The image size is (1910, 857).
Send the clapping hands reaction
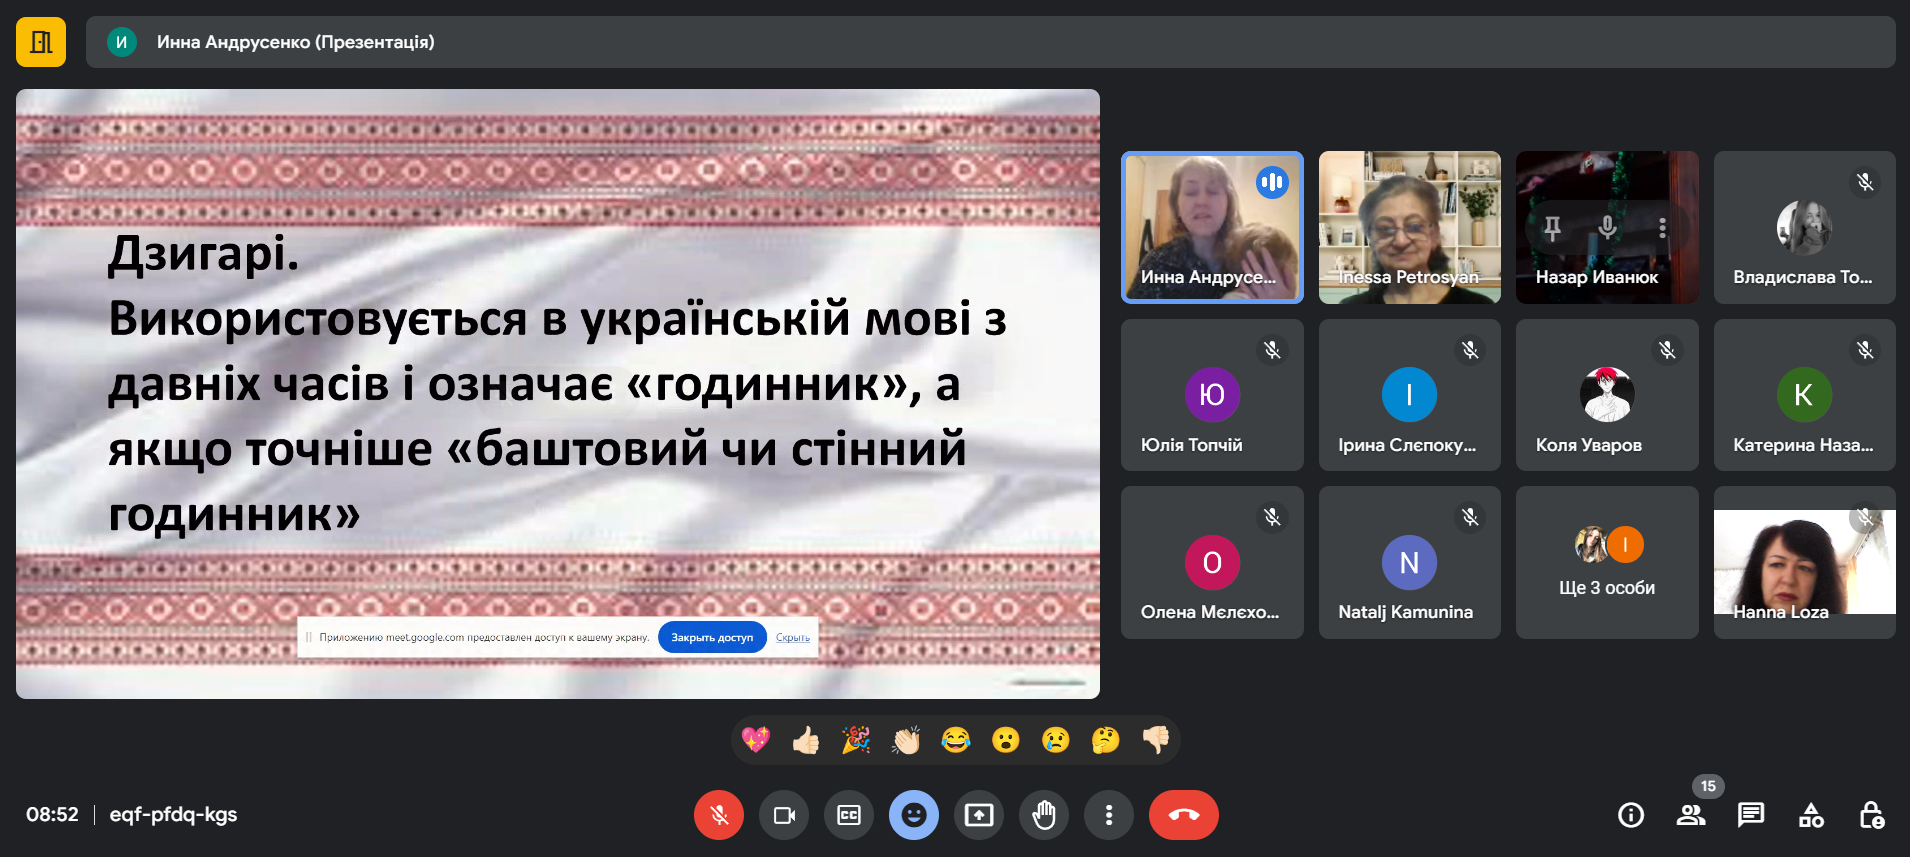[906, 740]
